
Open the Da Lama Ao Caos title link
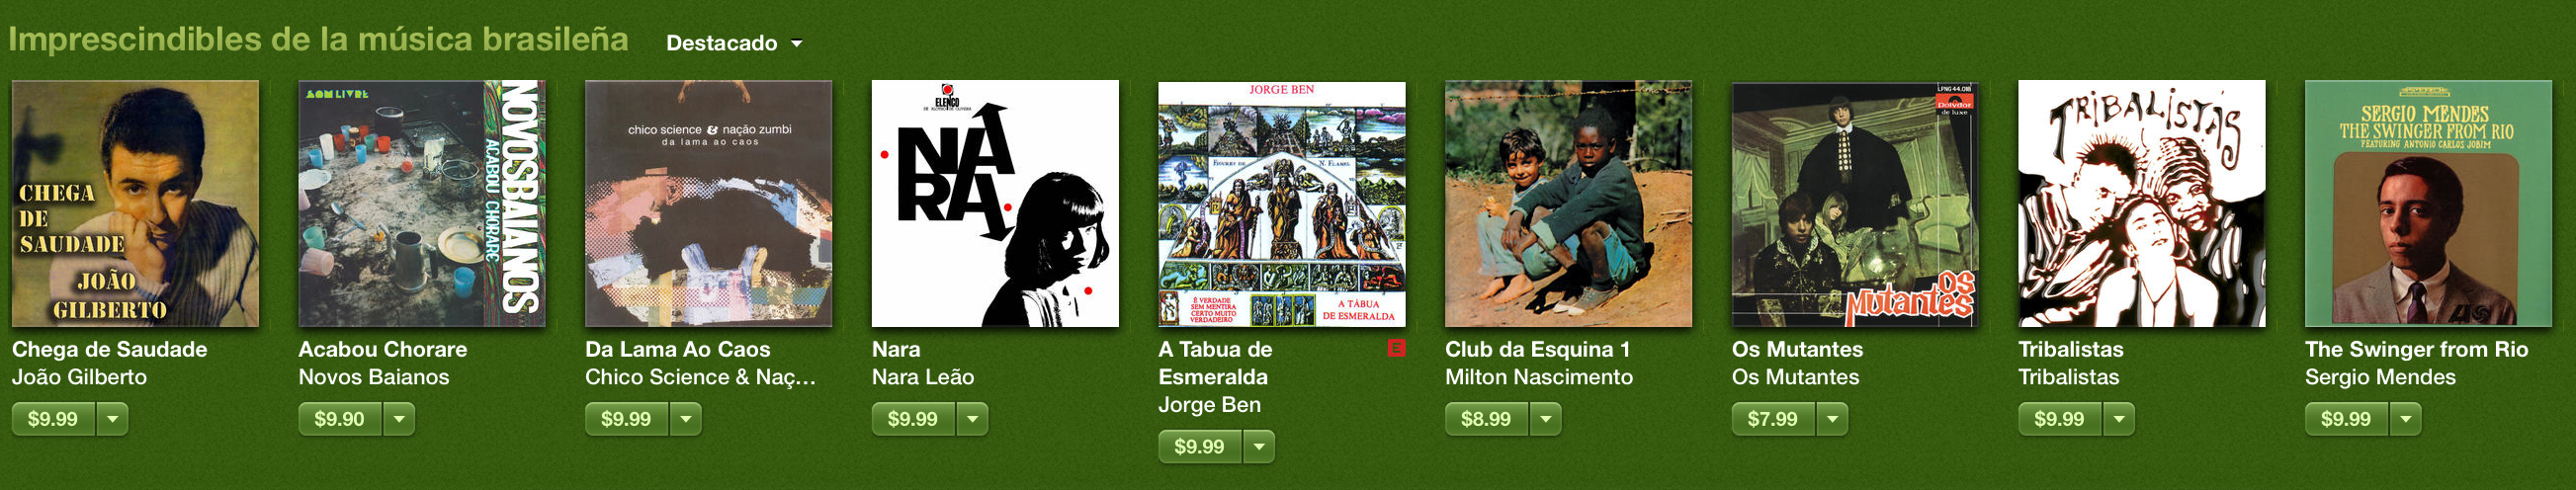pyautogui.click(x=678, y=349)
